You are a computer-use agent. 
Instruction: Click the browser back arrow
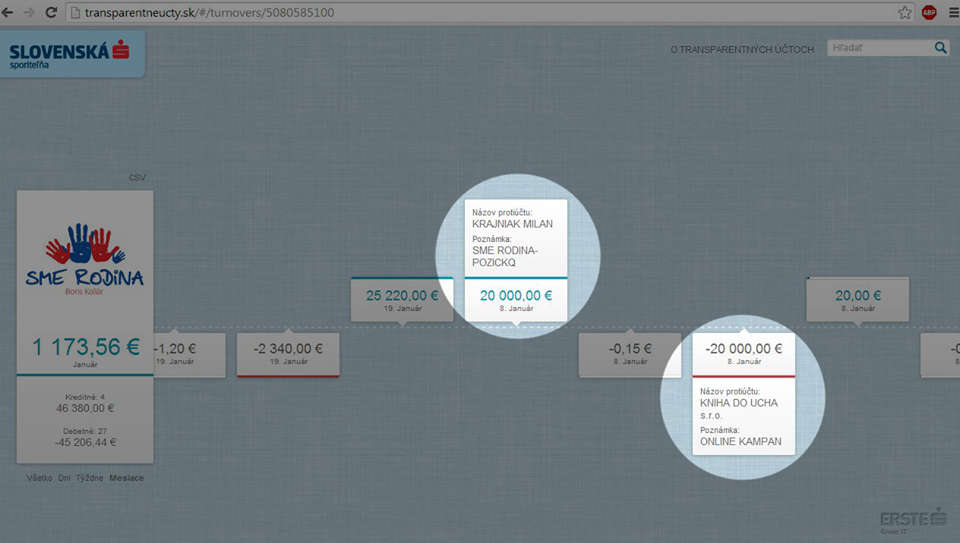point(8,12)
